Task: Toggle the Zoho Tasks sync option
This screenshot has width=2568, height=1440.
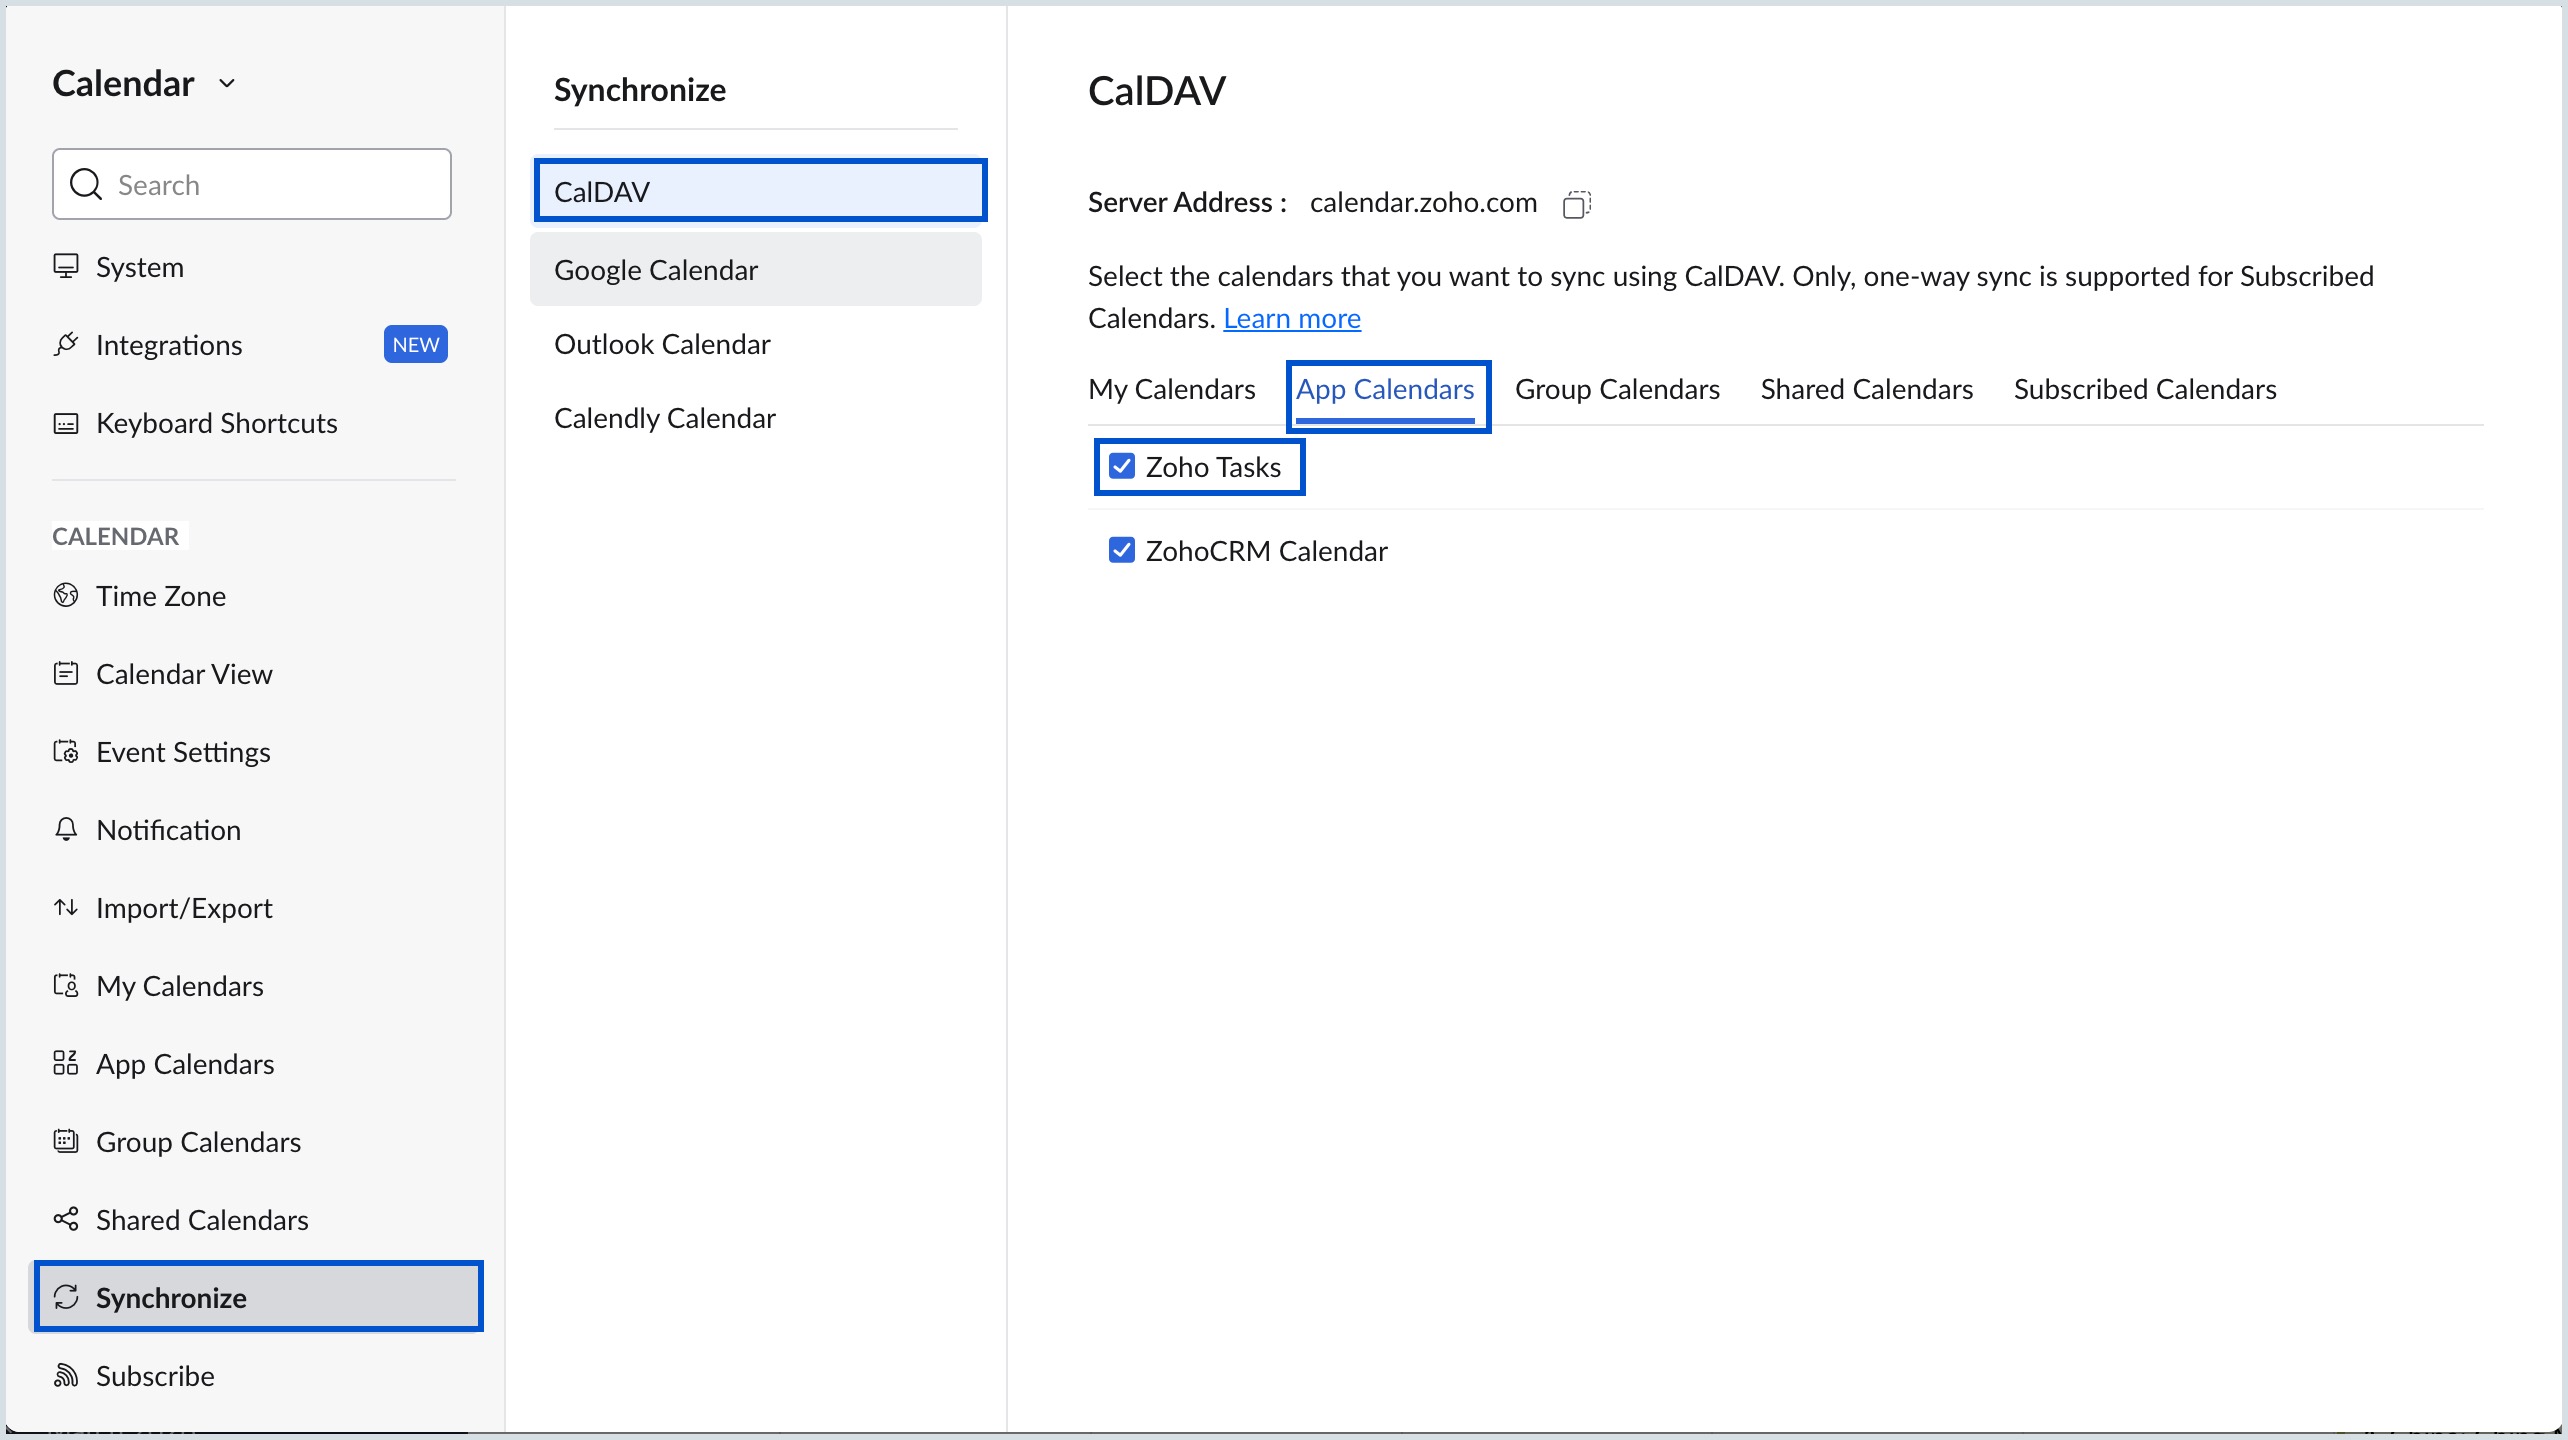Action: [1122, 465]
